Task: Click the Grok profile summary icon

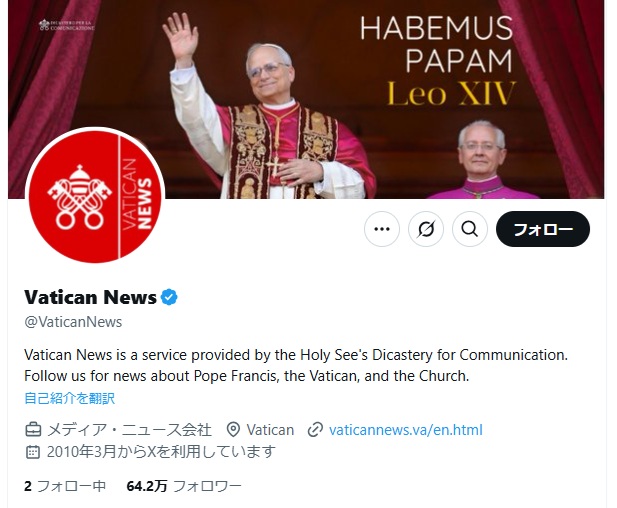Action: pos(426,229)
